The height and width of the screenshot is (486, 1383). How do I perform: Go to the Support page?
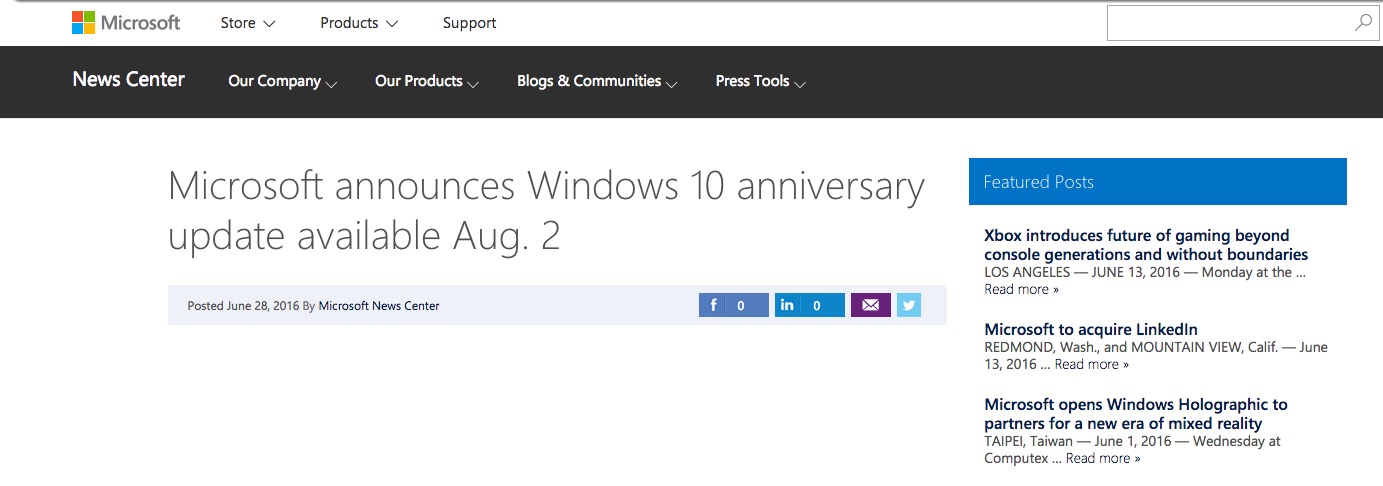point(469,23)
